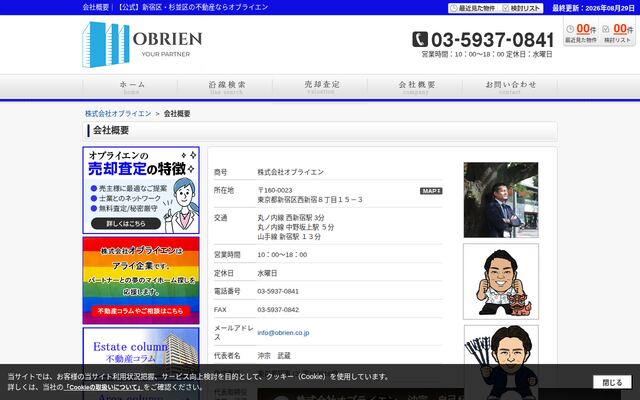Click 山手線 新宿駅 13分 text
The height and width of the screenshot is (400, 640).
click(x=289, y=237)
